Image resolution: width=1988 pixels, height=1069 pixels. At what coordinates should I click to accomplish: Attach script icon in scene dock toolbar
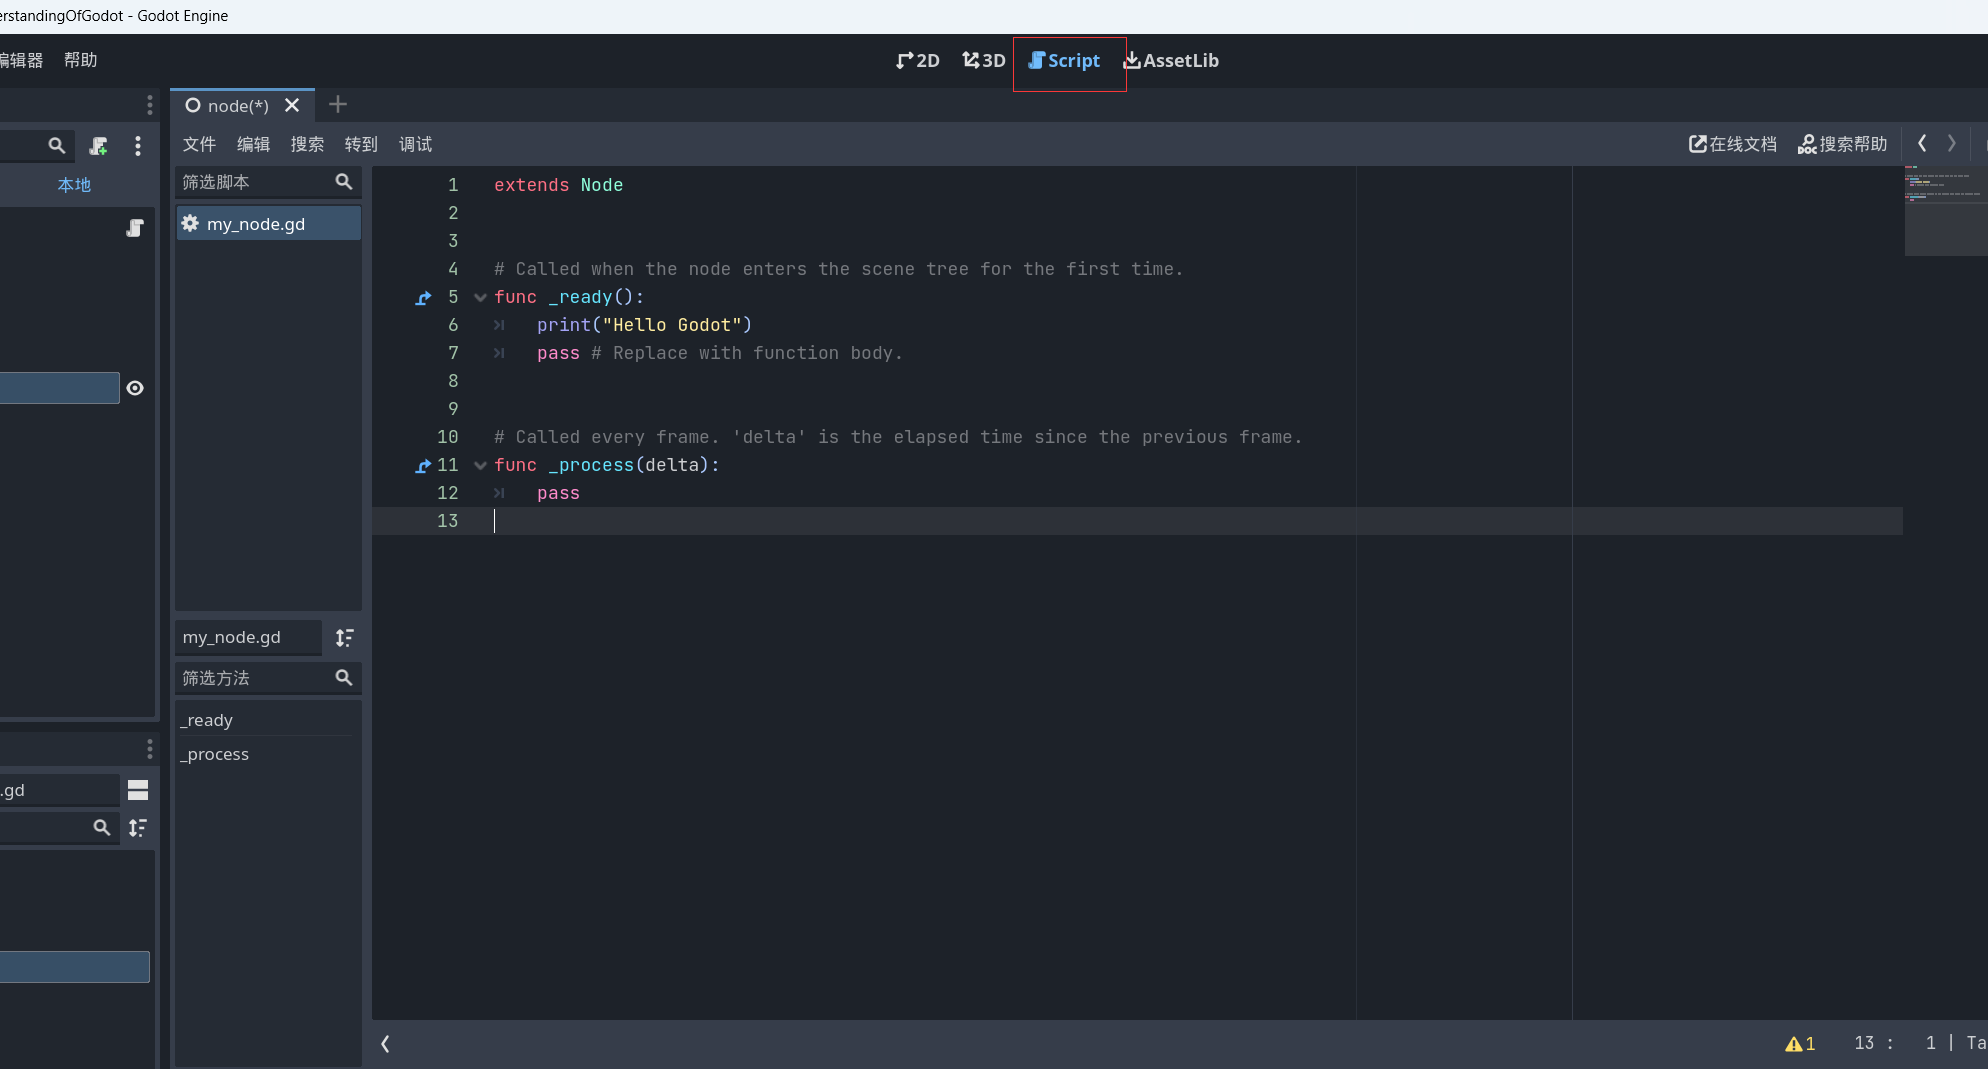pos(98,146)
